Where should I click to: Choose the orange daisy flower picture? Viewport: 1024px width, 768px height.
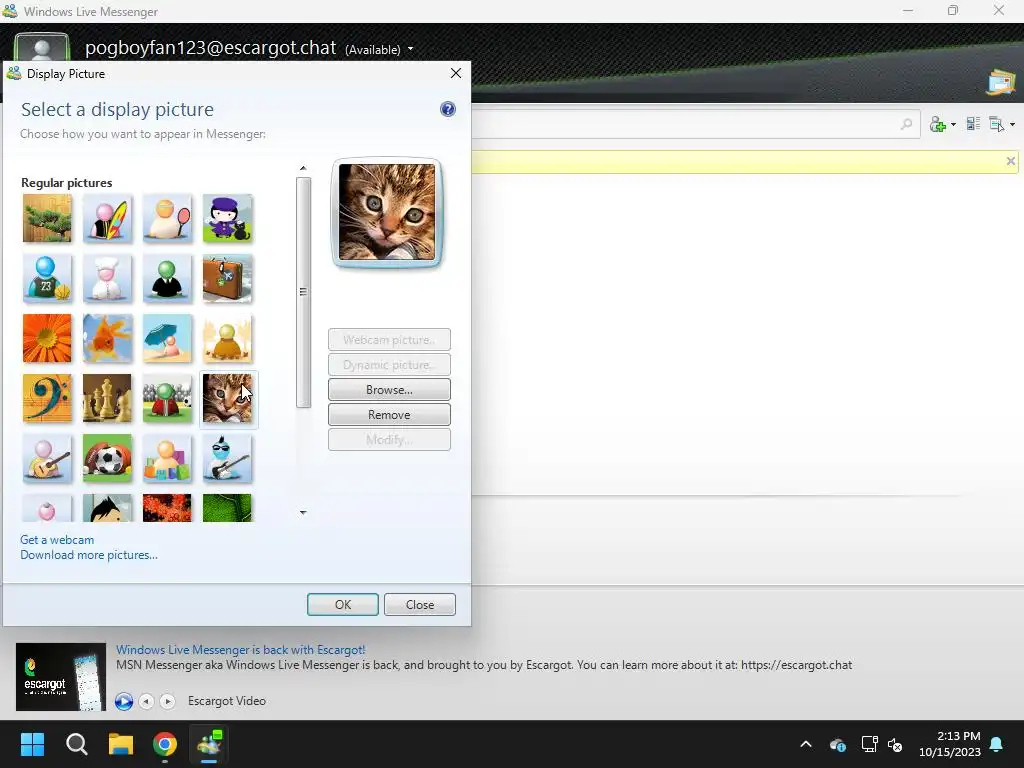click(x=47, y=338)
